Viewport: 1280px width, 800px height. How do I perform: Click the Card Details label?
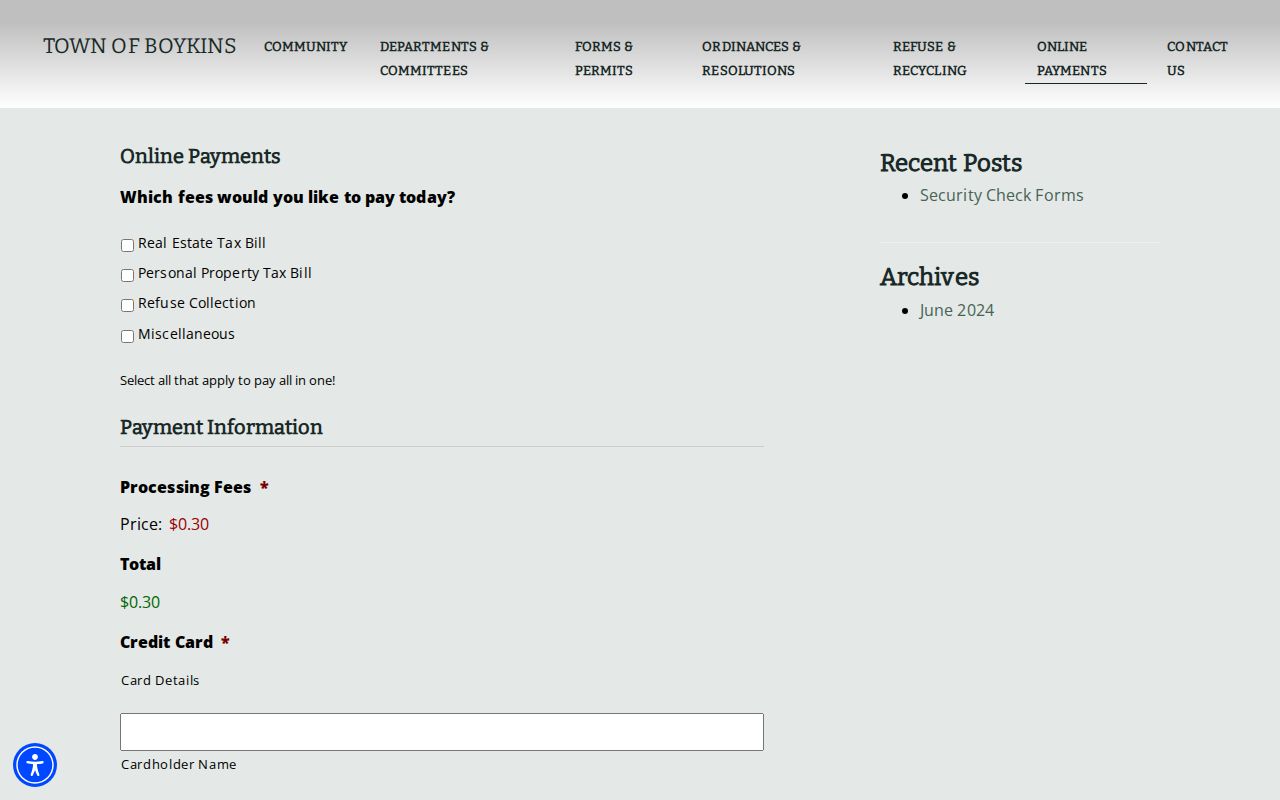pyautogui.click(x=160, y=680)
